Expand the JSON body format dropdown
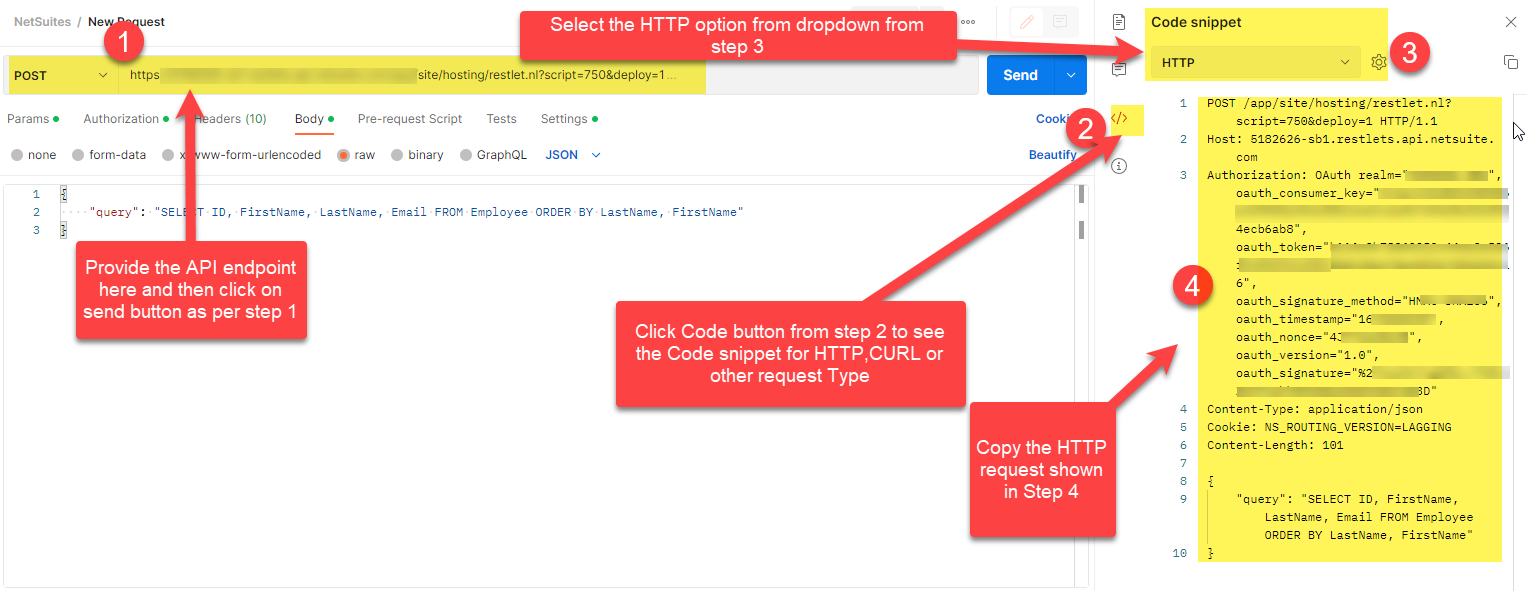The width and height of the screenshot is (1534, 591). [573, 155]
